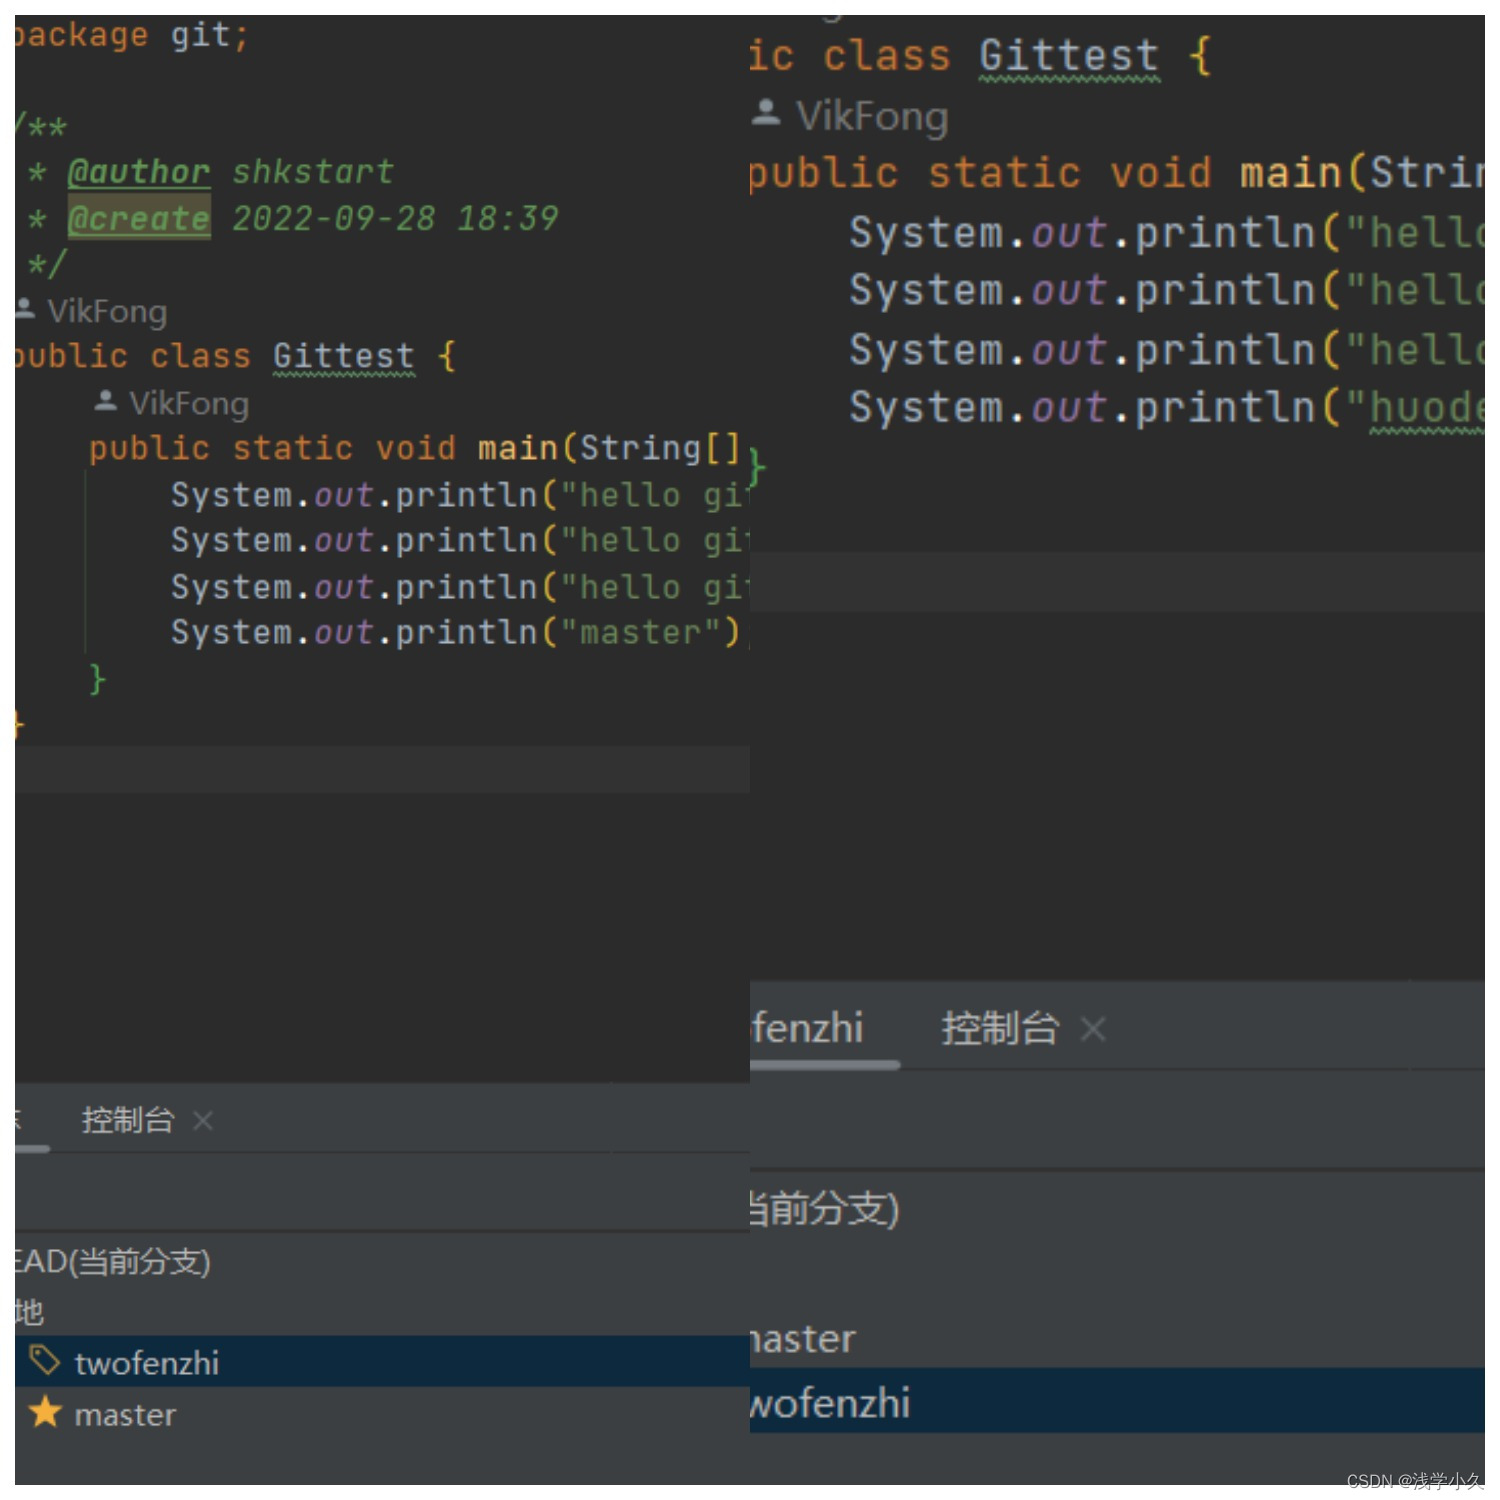Click the star icon beside master
The image size is (1500, 1500).
tap(45, 1412)
